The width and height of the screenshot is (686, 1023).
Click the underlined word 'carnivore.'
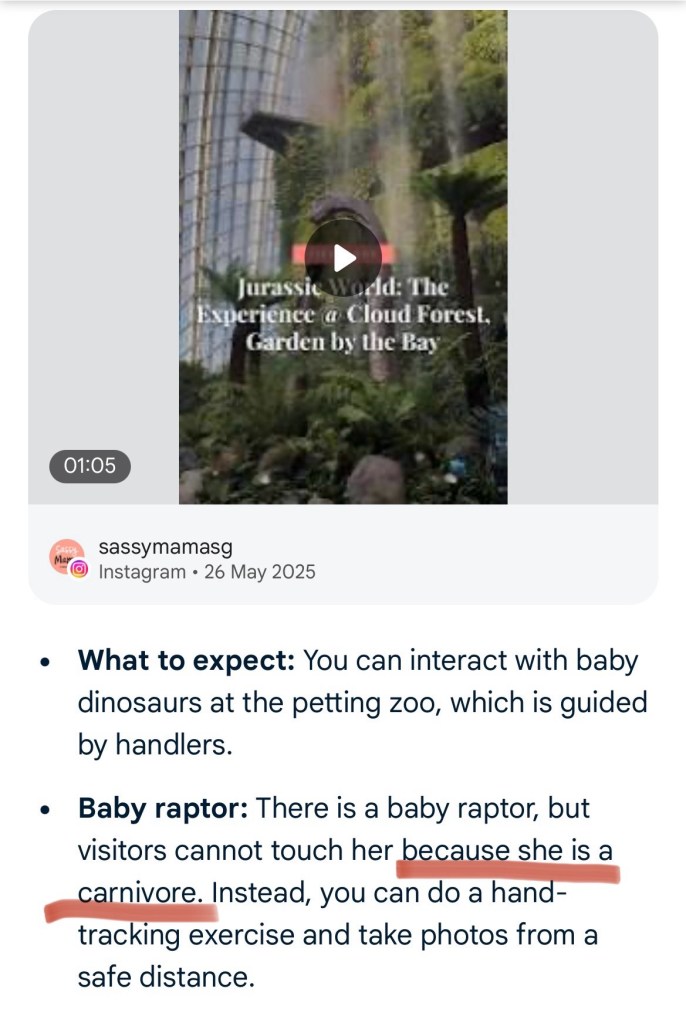click(147, 894)
